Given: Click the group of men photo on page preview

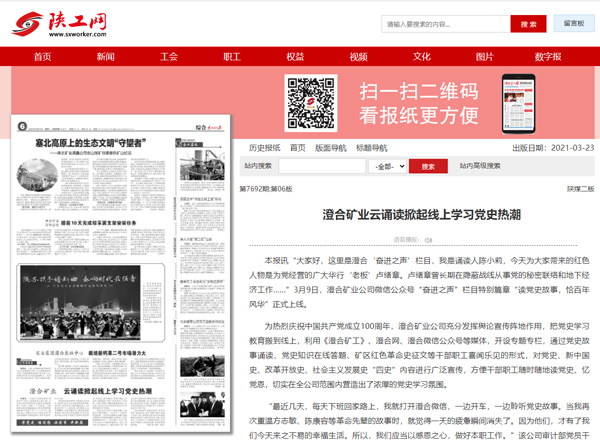Looking at the screenshot, I should click(x=202, y=404).
